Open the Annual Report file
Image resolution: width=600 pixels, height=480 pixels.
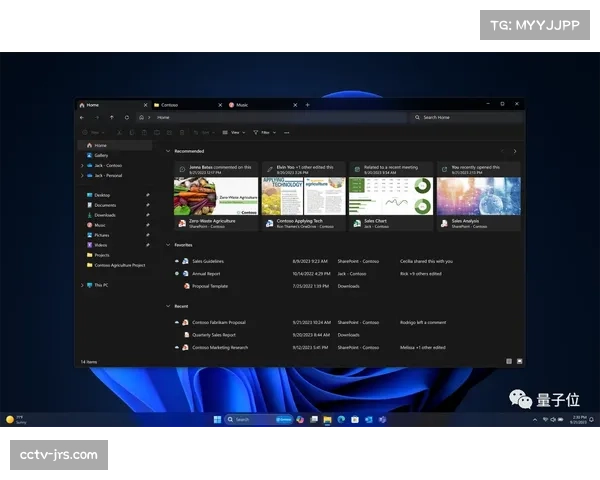pyautogui.click(x=206, y=273)
